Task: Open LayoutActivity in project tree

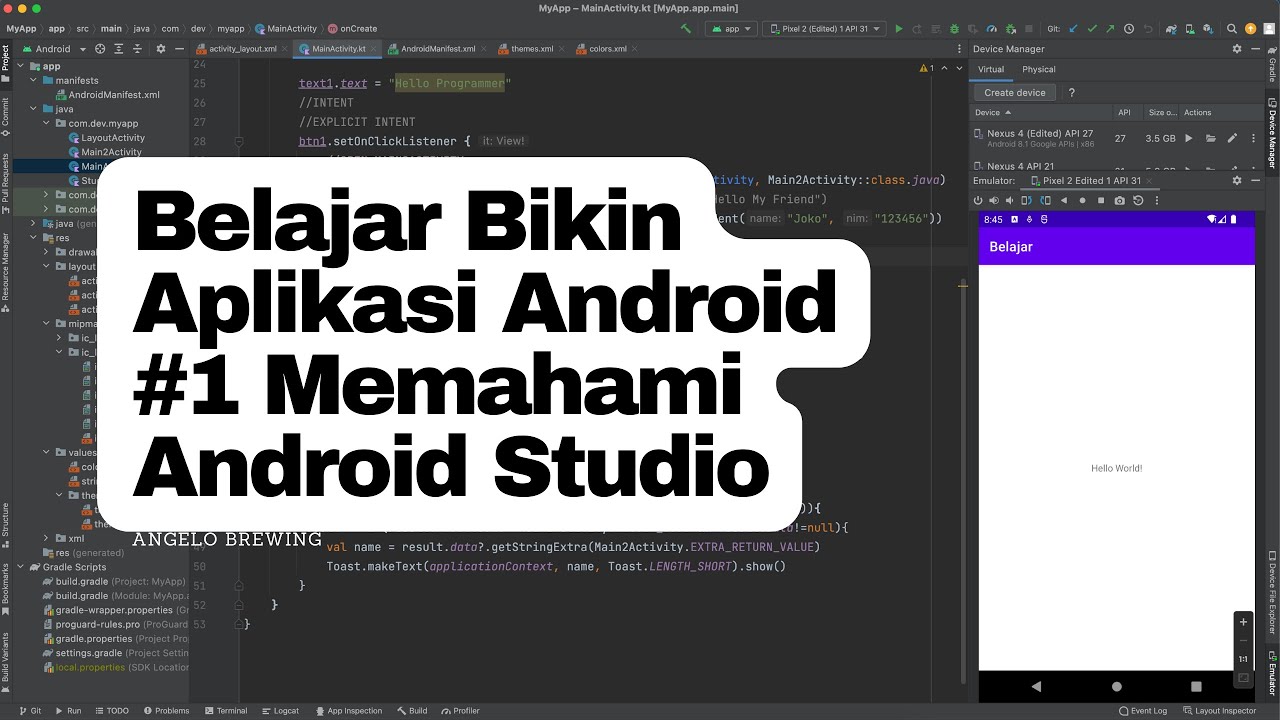Action: (106, 138)
